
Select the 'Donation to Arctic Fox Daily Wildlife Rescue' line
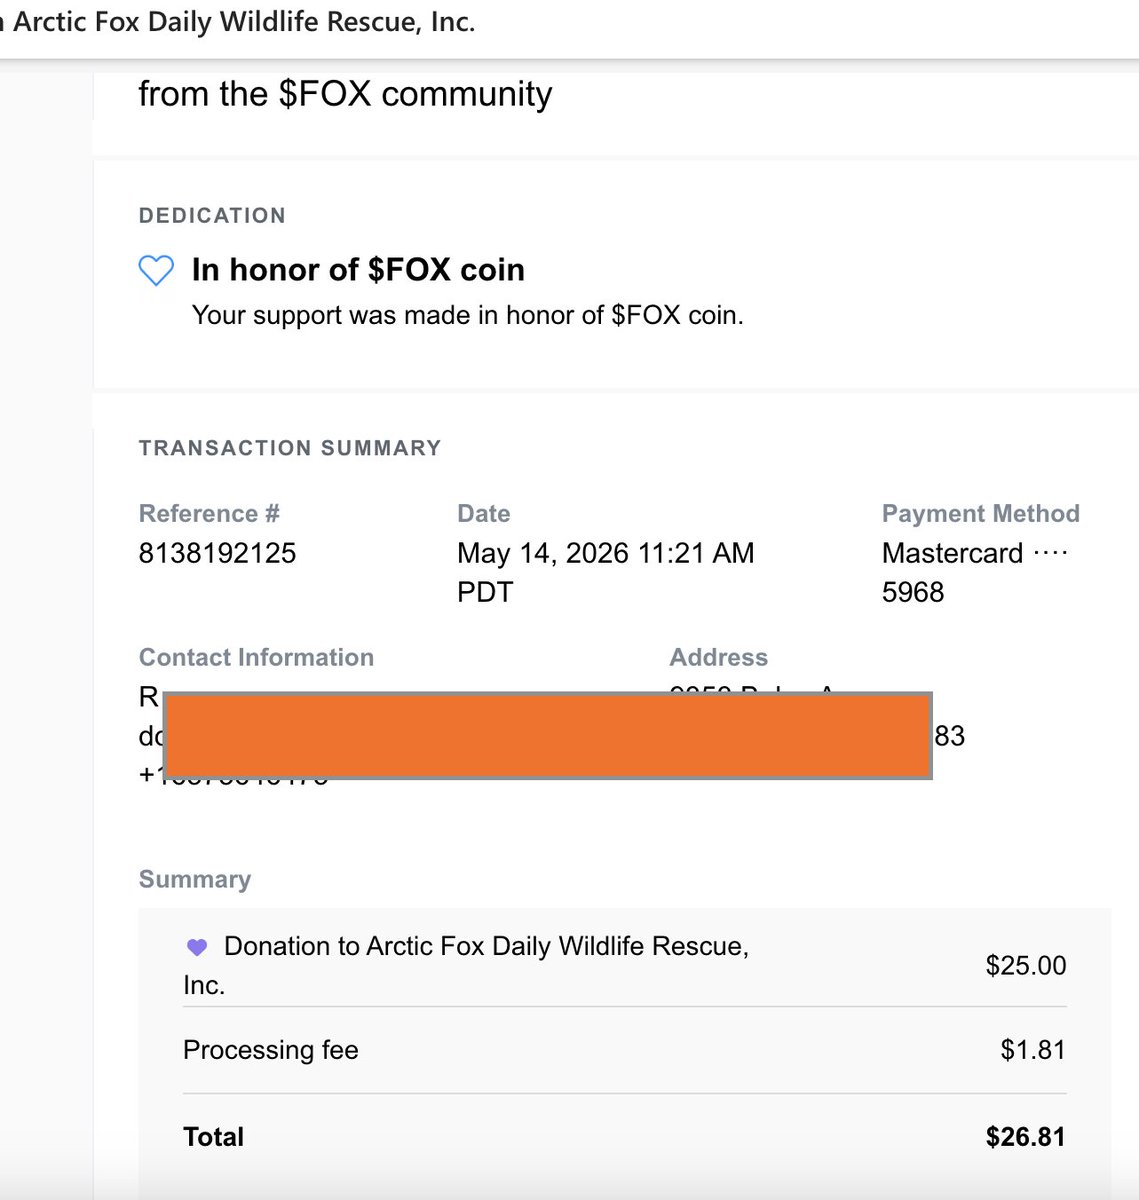466,965
